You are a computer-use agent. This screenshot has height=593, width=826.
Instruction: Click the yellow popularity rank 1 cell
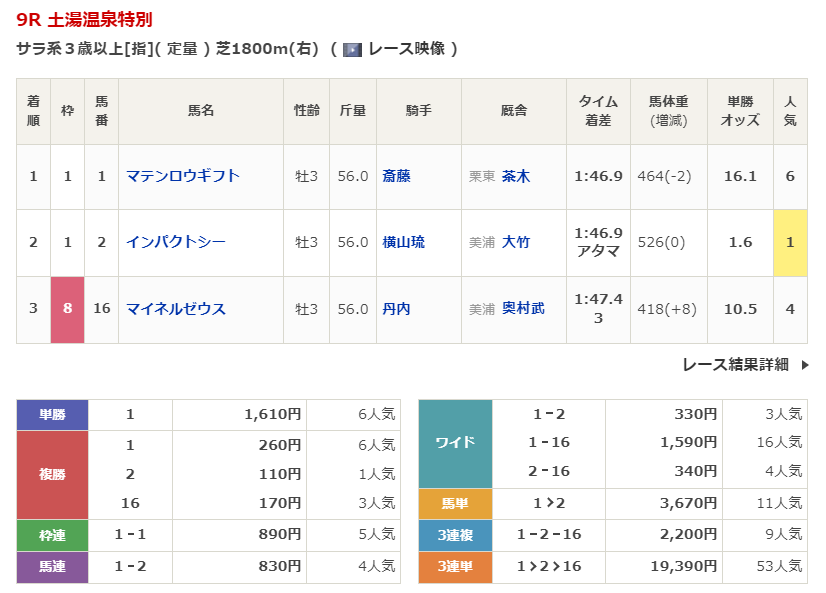pos(790,242)
